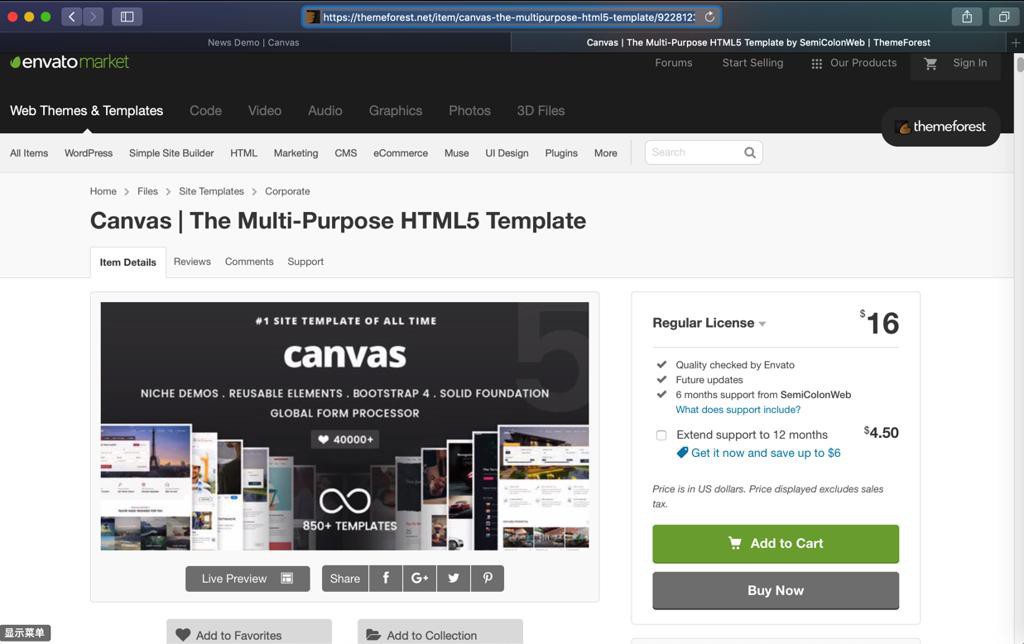Toggle the Safari sidebar button

pyautogui.click(x=127, y=16)
